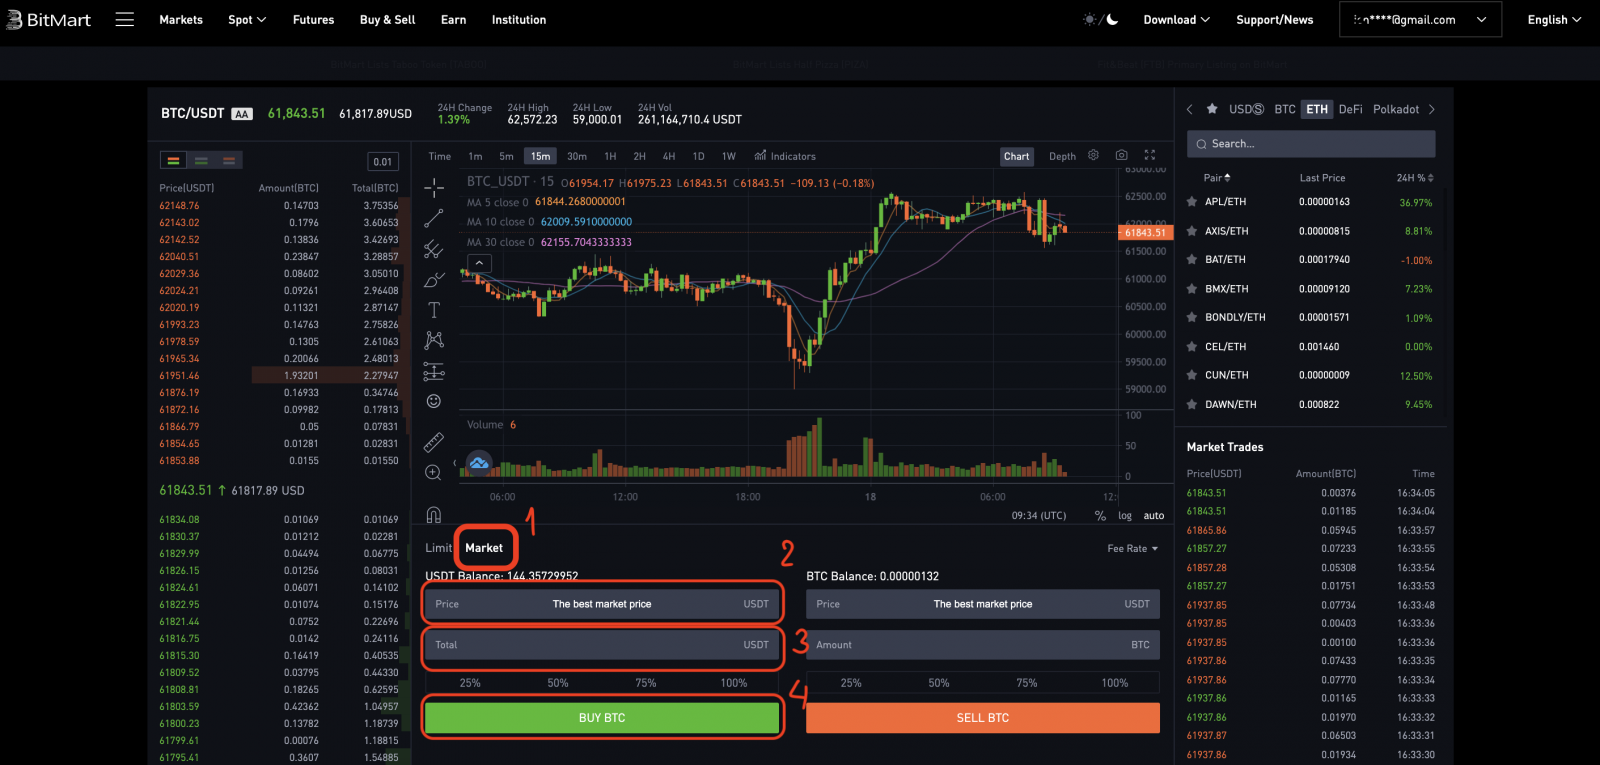Select the 15m chart interval

(x=540, y=156)
